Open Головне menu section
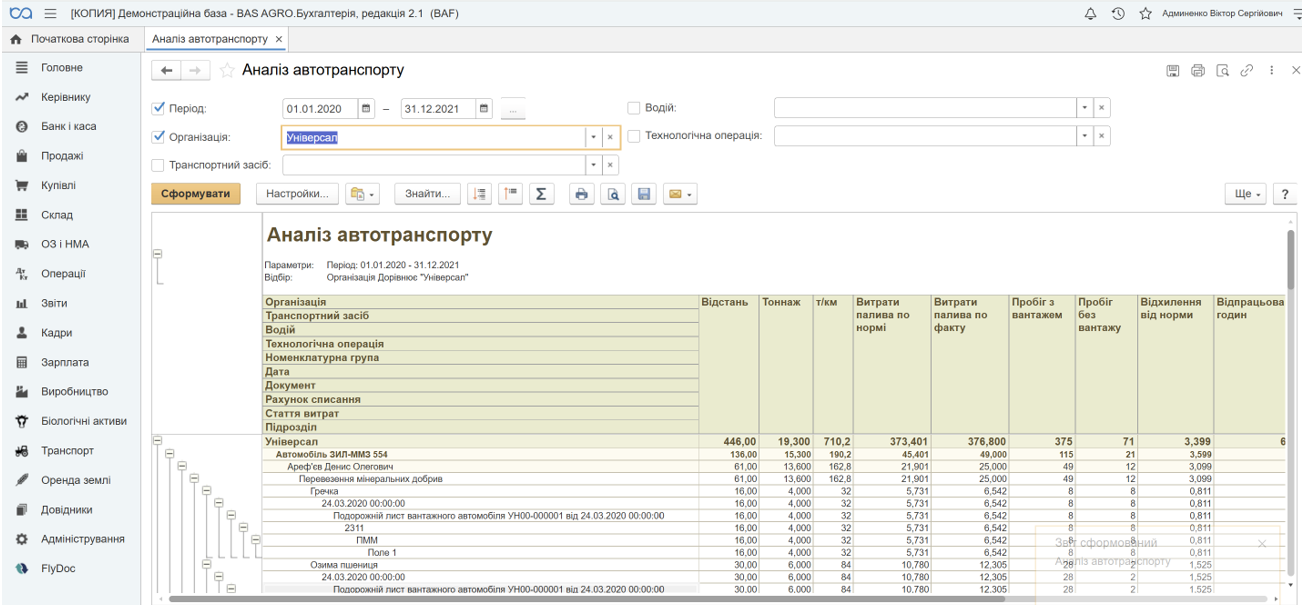Image resolution: width=1302 pixels, height=605 pixels. (x=62, y=67)
